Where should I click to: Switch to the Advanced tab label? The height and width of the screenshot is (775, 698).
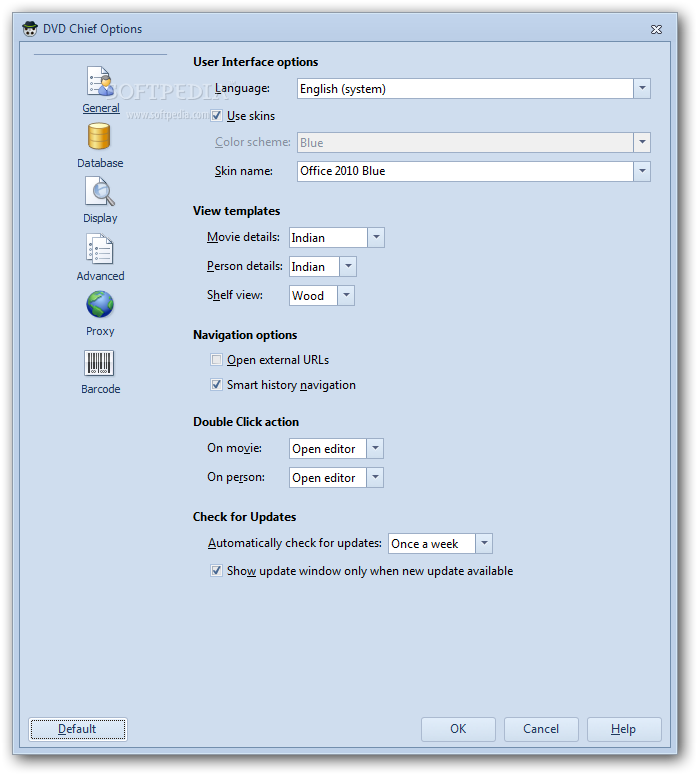(100, 276)
